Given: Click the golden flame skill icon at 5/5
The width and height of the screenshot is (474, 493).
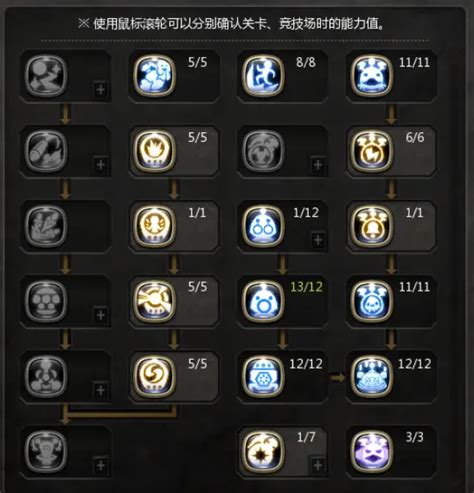Looking at the screenshot, I should tap(154, 151).
